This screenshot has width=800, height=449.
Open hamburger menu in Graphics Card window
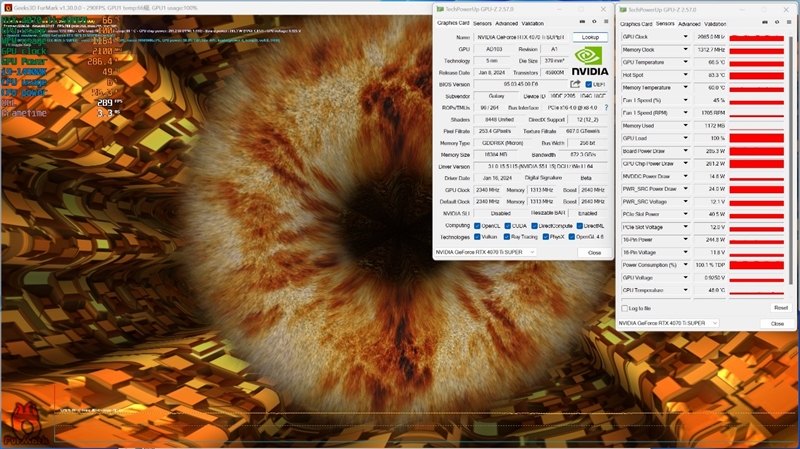[x=606, y=22]
